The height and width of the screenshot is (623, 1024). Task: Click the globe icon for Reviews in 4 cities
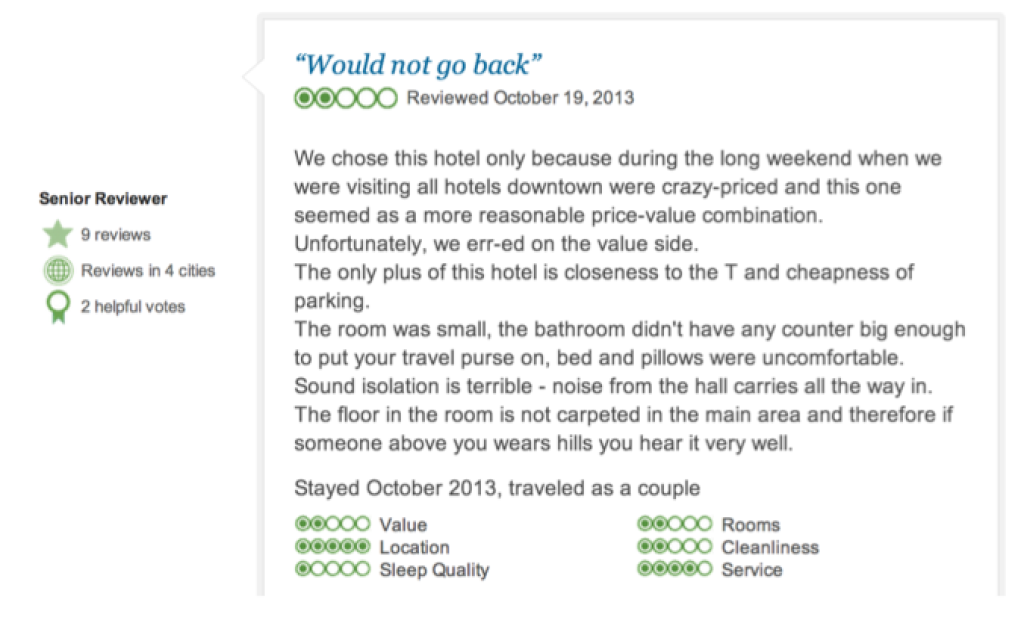(x=58, y=270)
